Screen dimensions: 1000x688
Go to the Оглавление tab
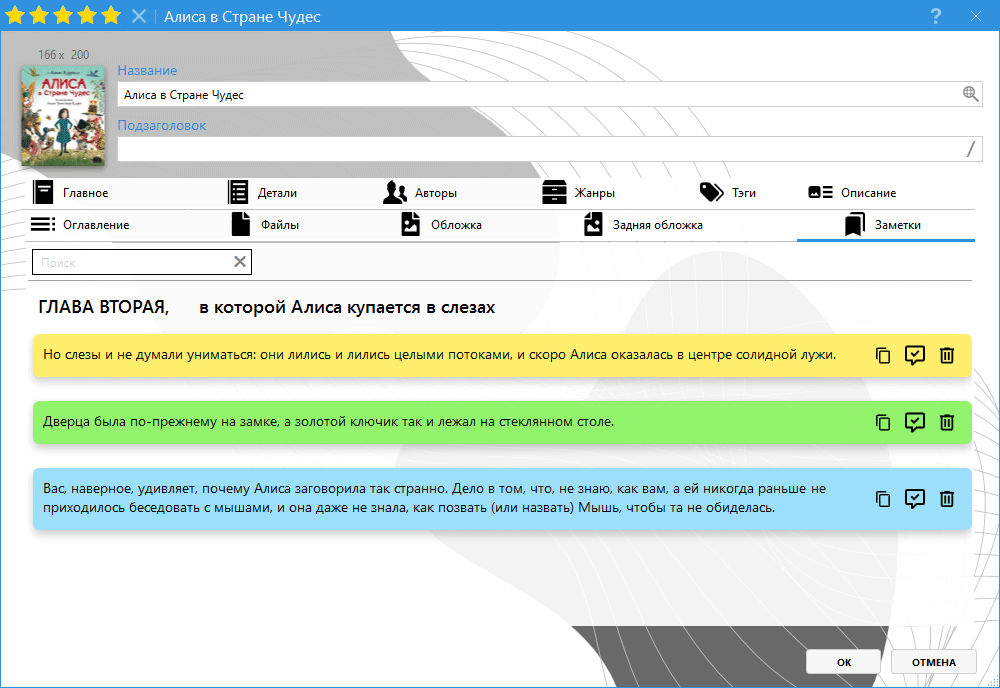coord(82,225)
